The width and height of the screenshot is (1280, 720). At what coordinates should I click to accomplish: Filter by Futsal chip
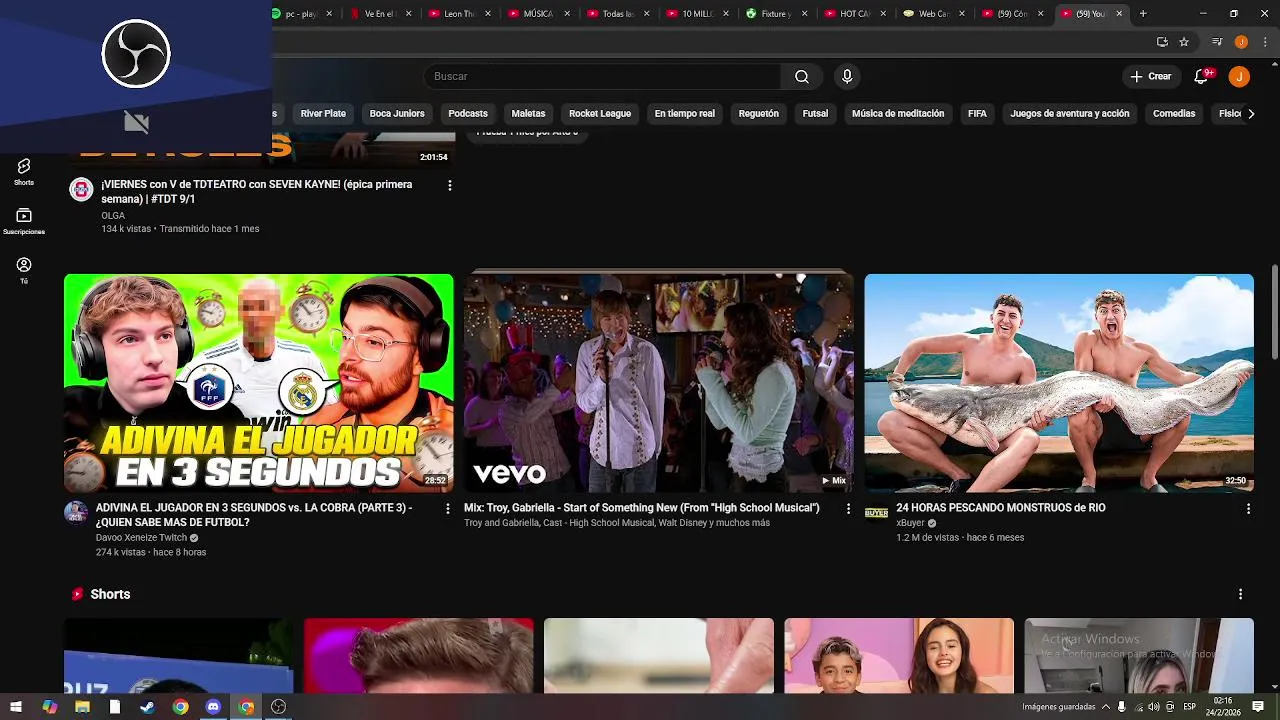pos(815,114)
